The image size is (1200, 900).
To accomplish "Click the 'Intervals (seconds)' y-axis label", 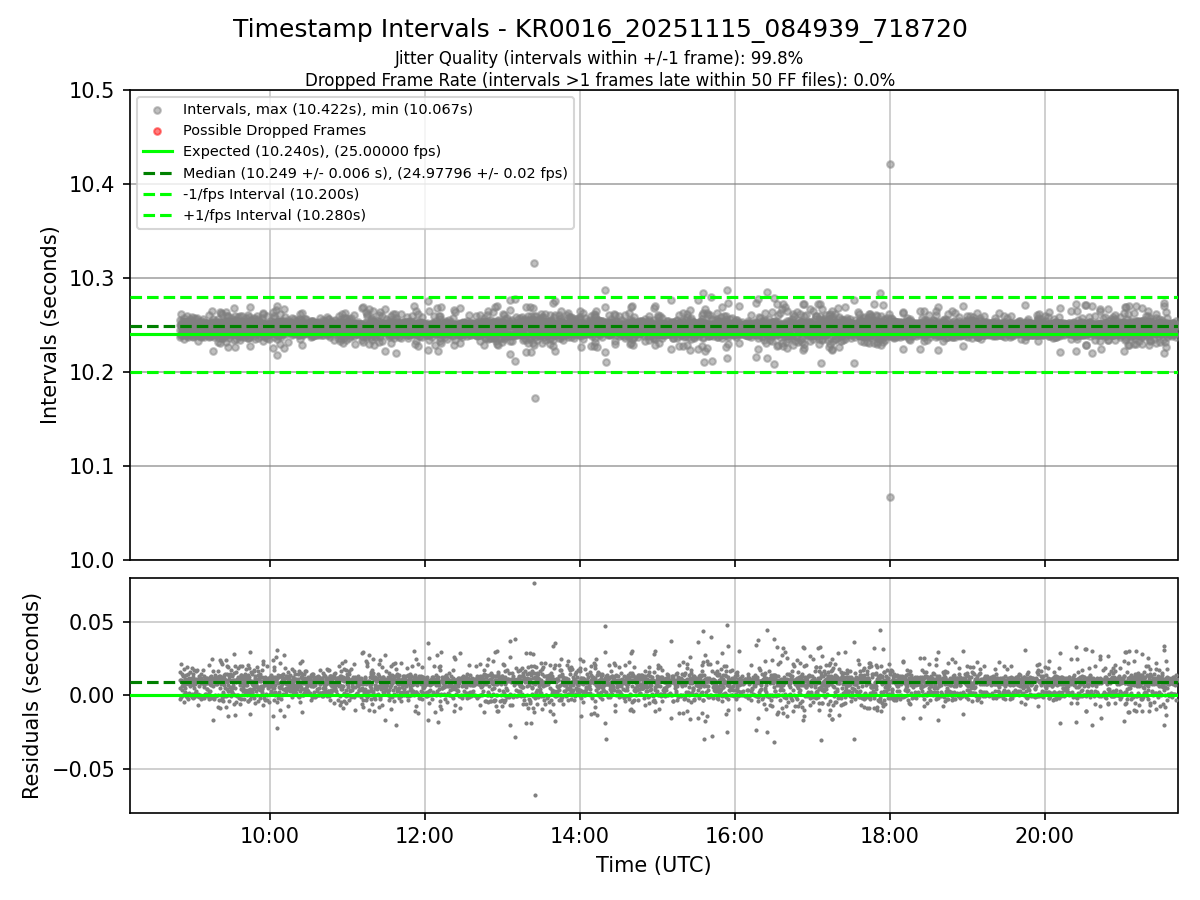I will 50,325.
